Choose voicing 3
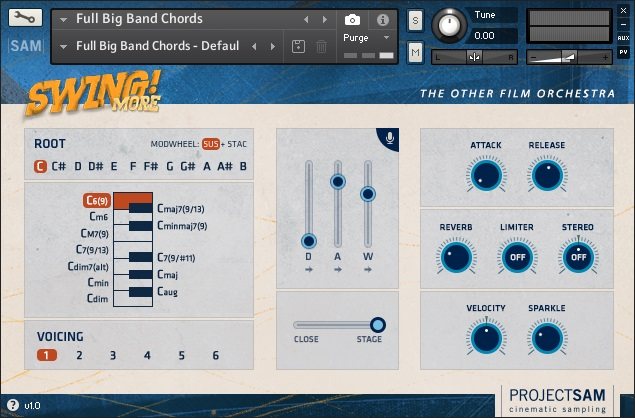 [113, 355]
